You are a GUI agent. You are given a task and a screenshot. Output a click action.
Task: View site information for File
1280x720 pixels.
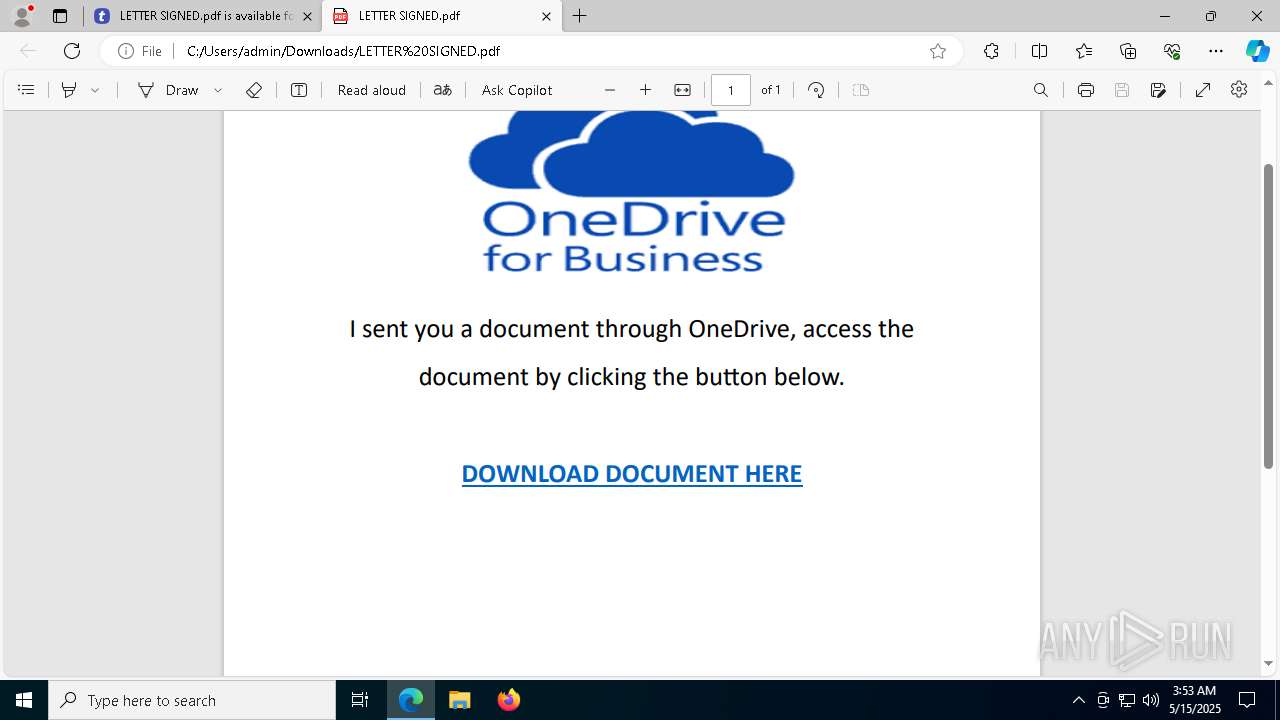coord(140,51)
